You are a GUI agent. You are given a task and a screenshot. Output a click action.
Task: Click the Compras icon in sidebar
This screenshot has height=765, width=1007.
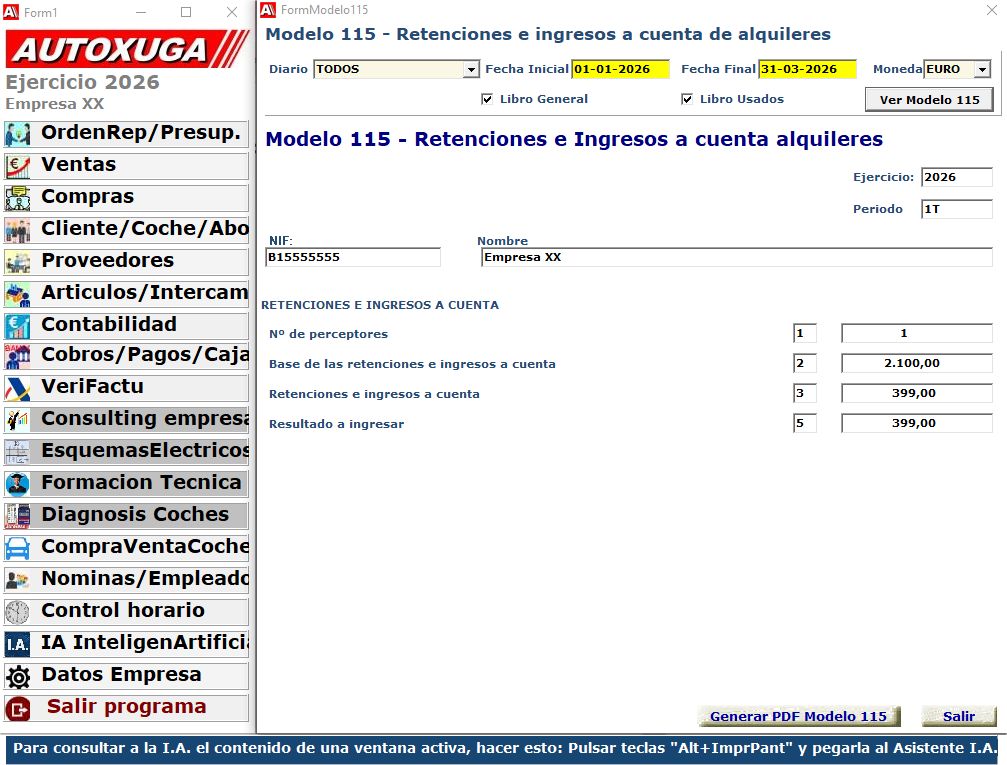tap(18, 198)
